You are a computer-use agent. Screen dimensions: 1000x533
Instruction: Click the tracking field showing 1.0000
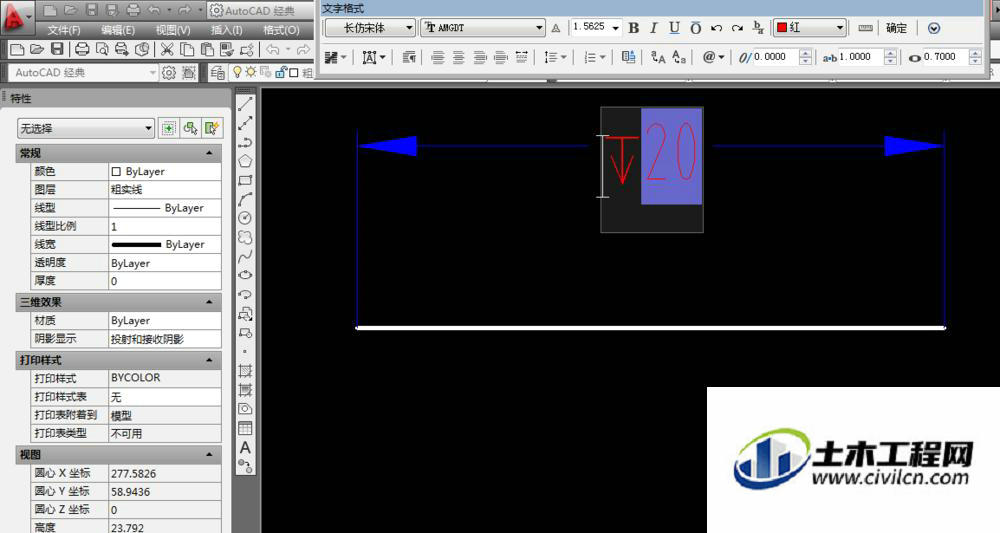[862, 57]
